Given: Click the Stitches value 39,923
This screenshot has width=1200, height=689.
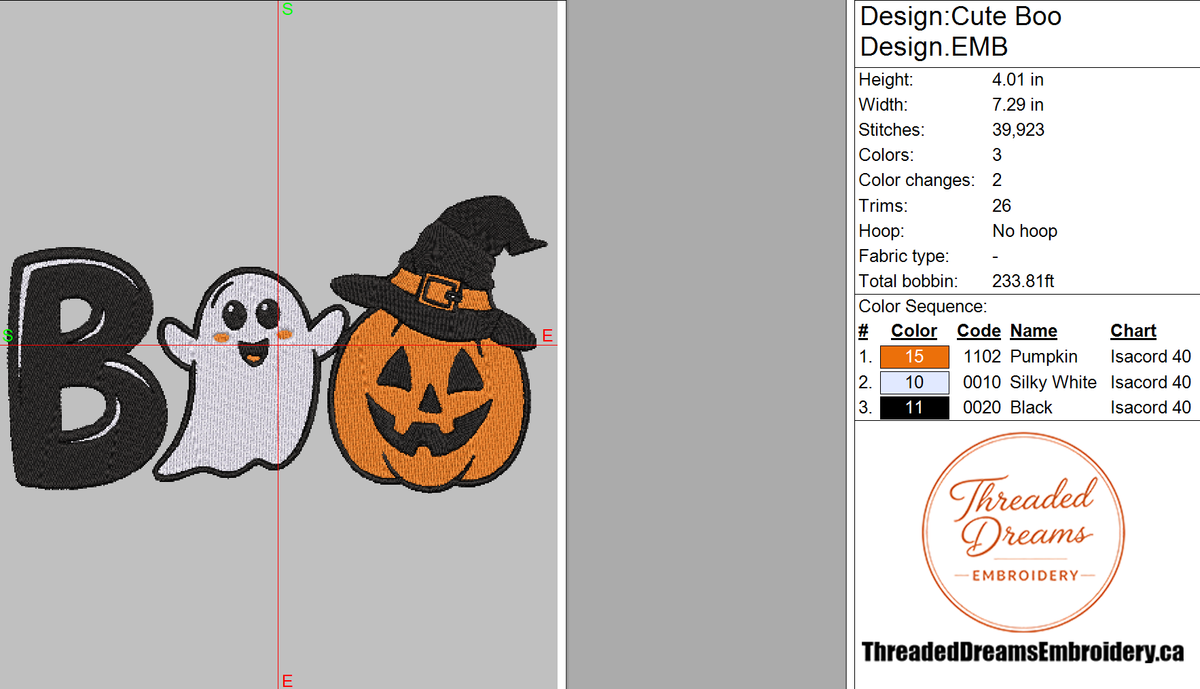Looking at the screenshot, I should (x=1020, y=130).
